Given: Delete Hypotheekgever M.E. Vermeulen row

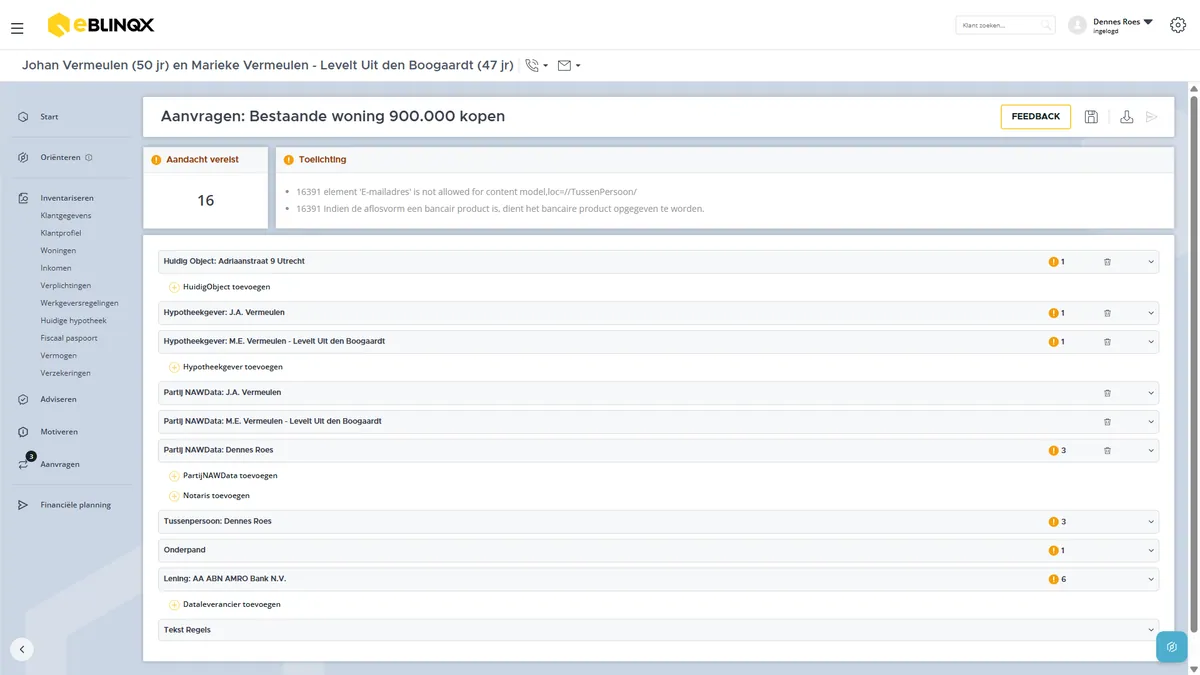Looking at the screenshot, I should 1107,342.
